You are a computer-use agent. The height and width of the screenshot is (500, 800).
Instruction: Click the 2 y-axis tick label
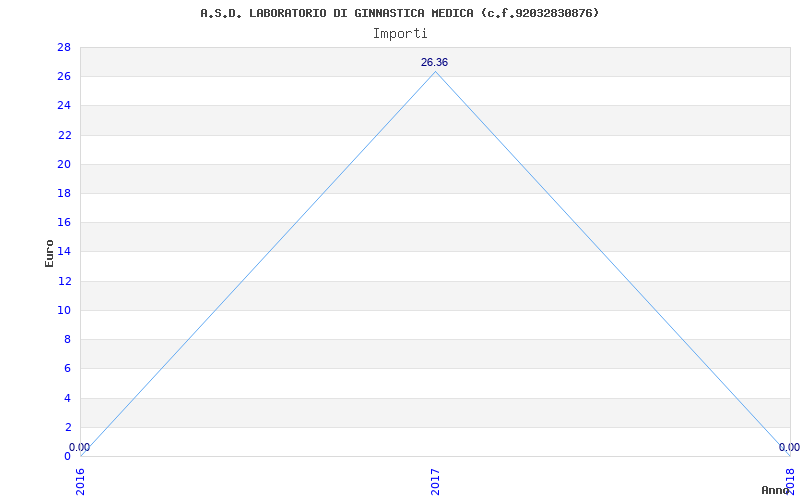67,427
